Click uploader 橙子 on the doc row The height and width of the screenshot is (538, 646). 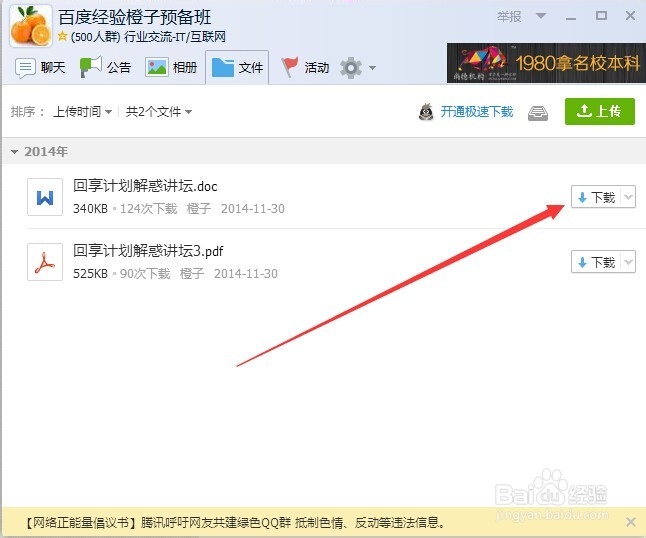(x=199, y=209)
